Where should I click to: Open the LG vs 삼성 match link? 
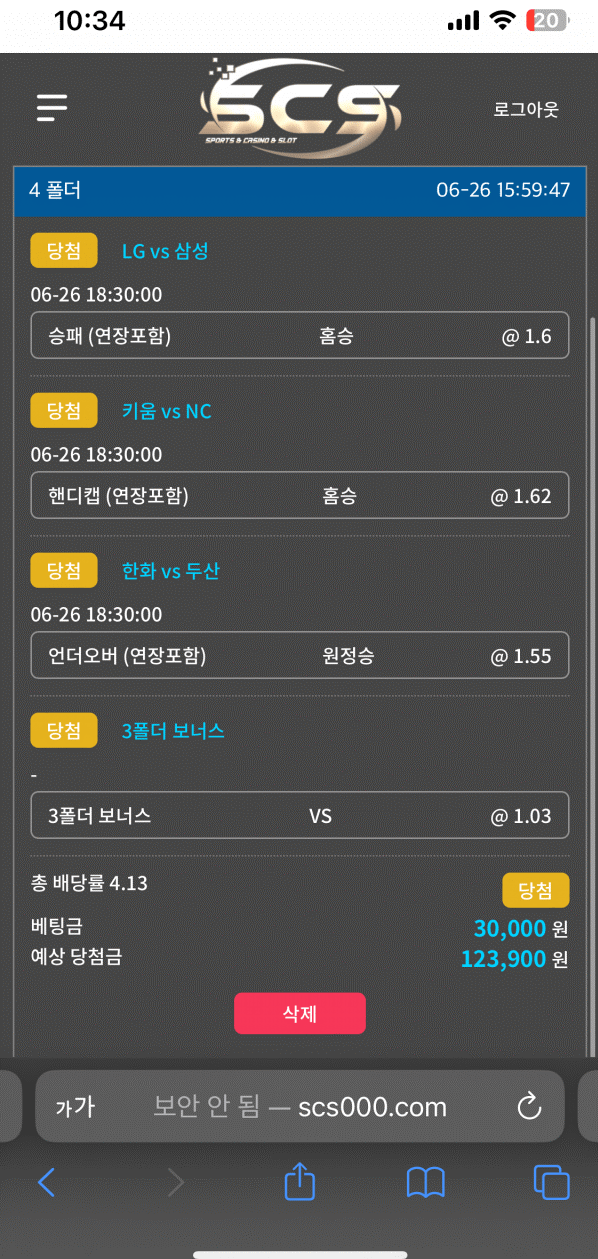tap(165, 251)
